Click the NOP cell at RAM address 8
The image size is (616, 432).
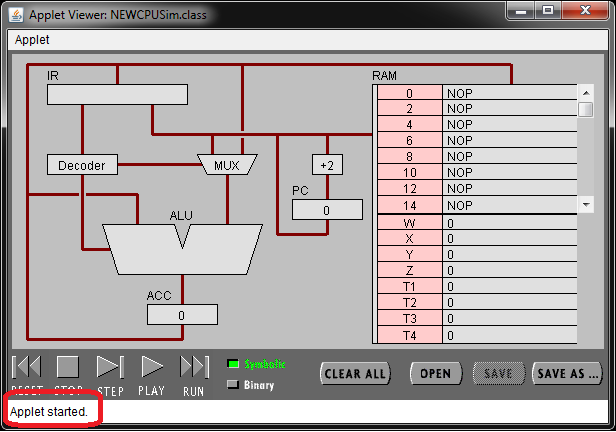[x=510, y=156]
